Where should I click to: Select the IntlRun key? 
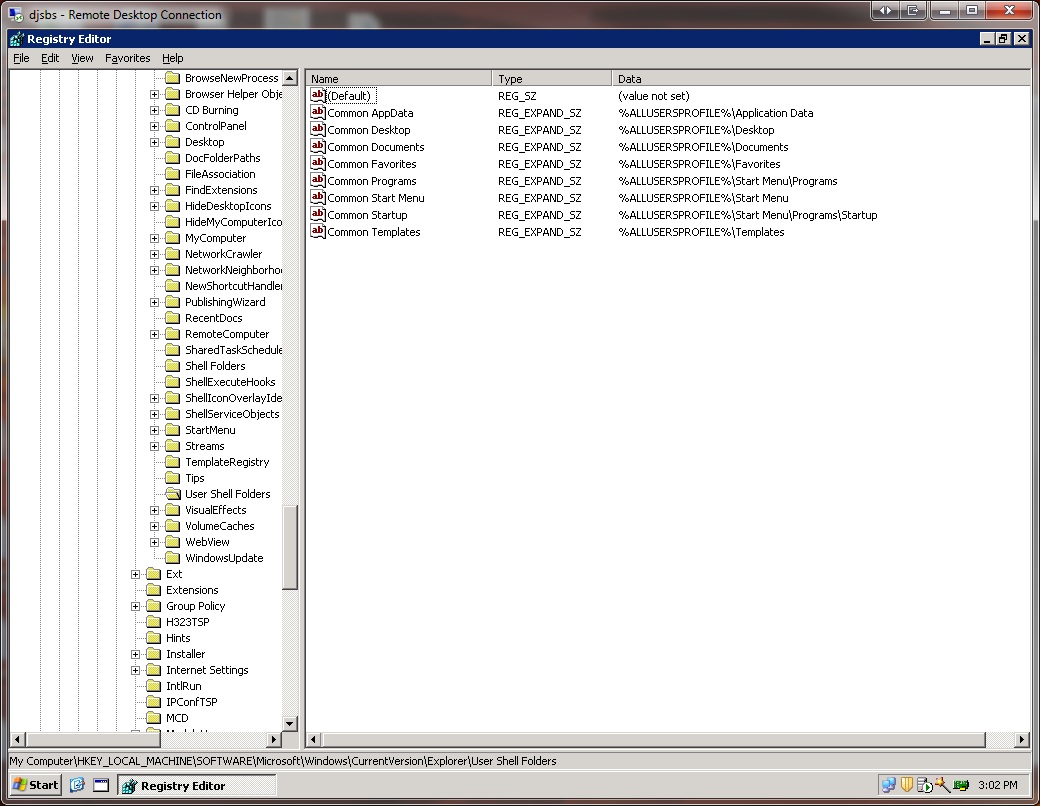(x=183, y=686)
